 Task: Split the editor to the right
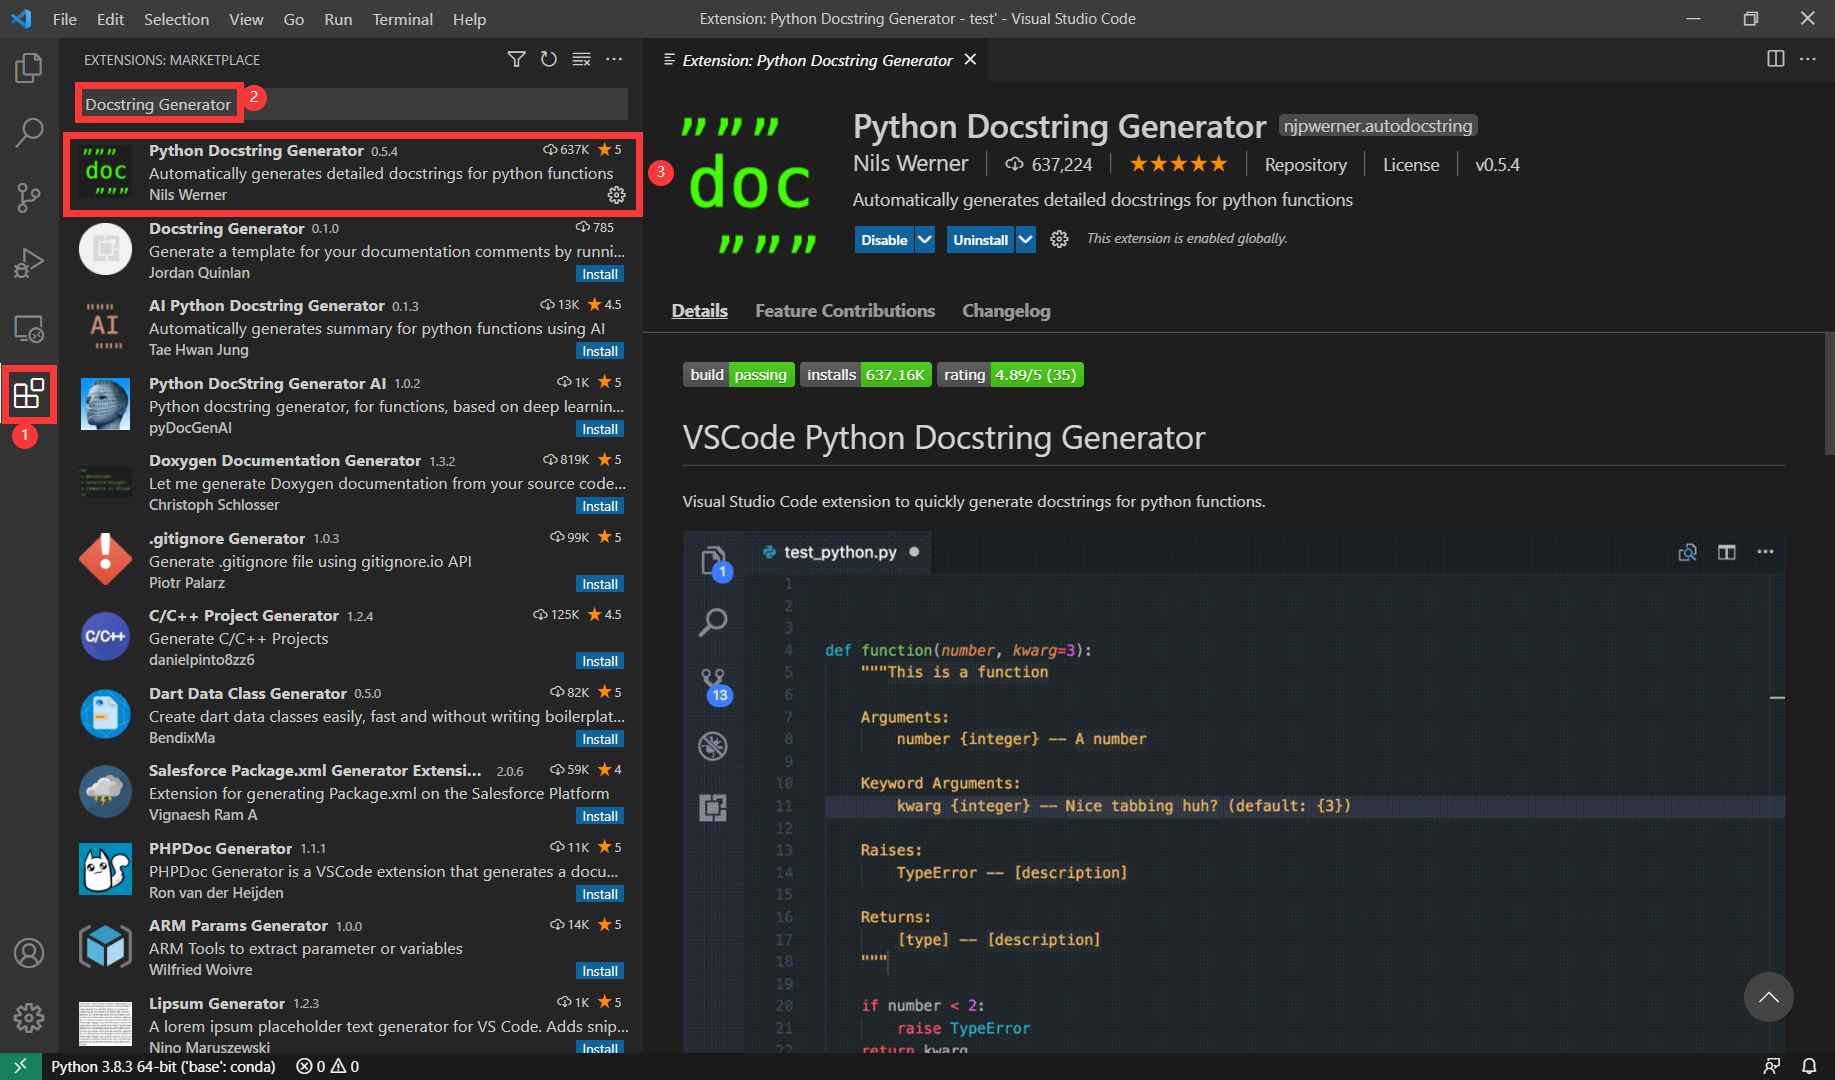[x=1776, y=59]
